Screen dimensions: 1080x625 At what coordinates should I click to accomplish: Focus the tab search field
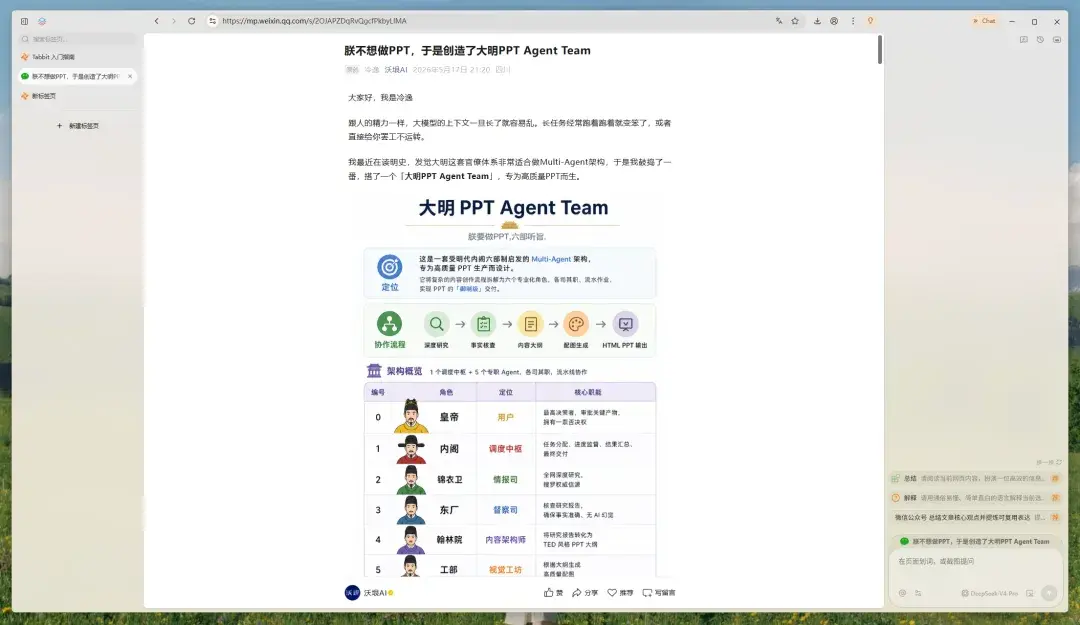pyautogui.click(x=77, y=39)
